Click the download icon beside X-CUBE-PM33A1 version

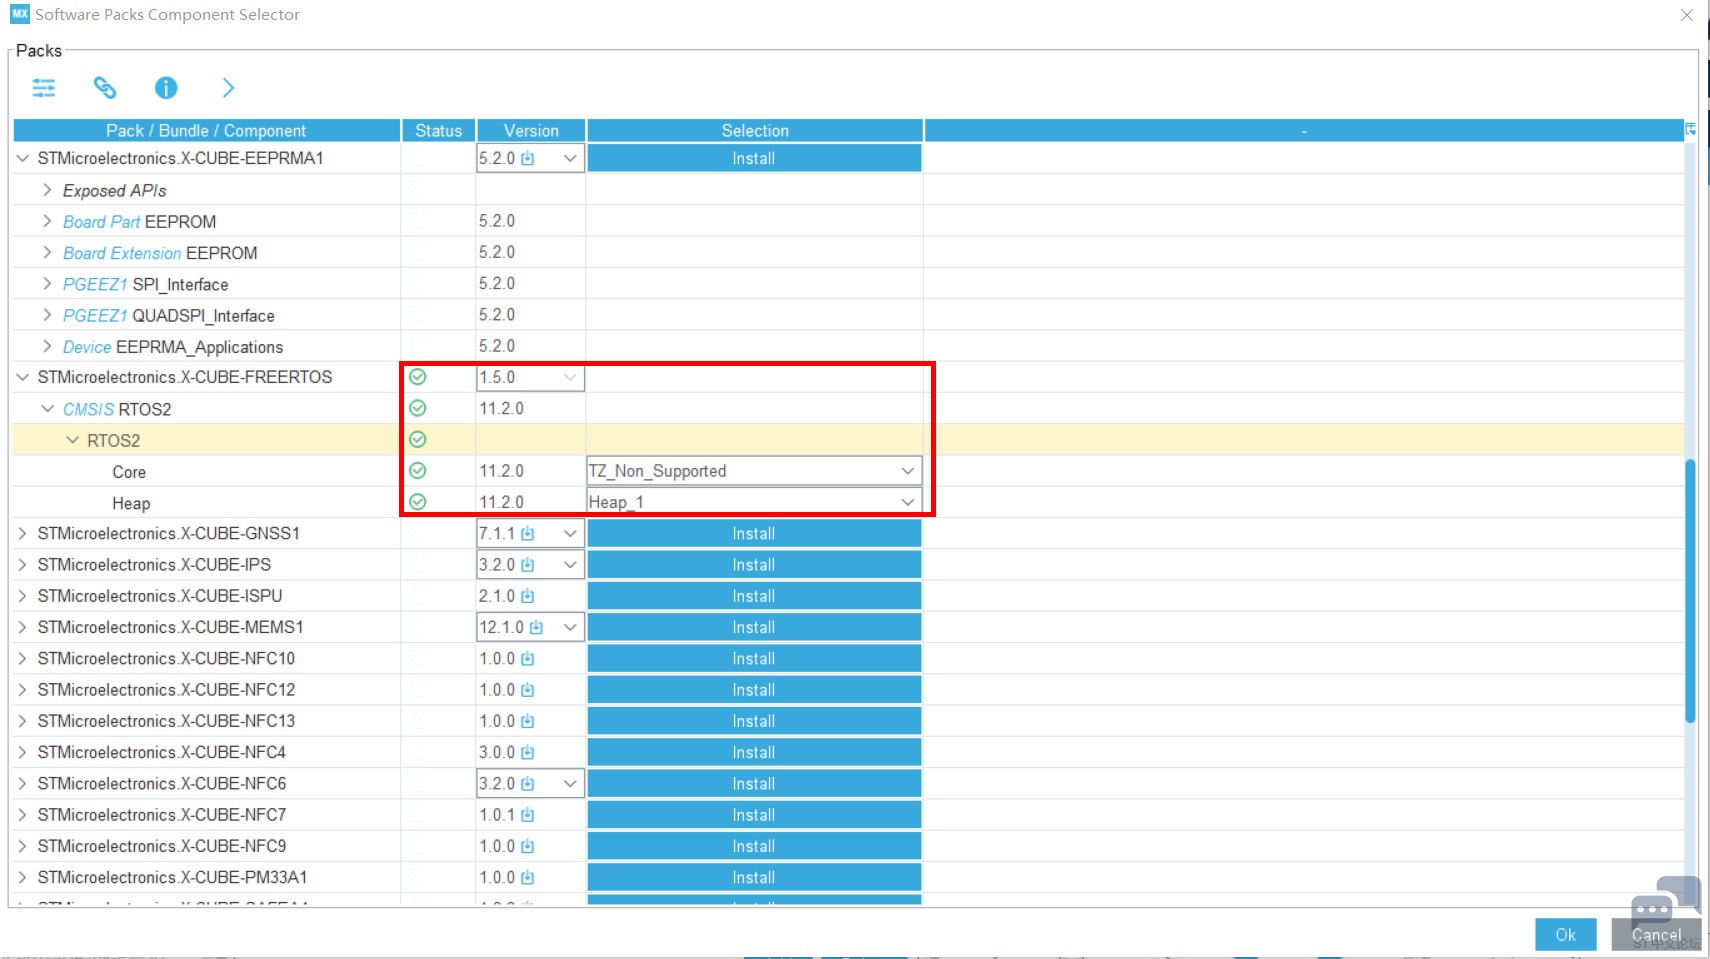click(527, 877)
